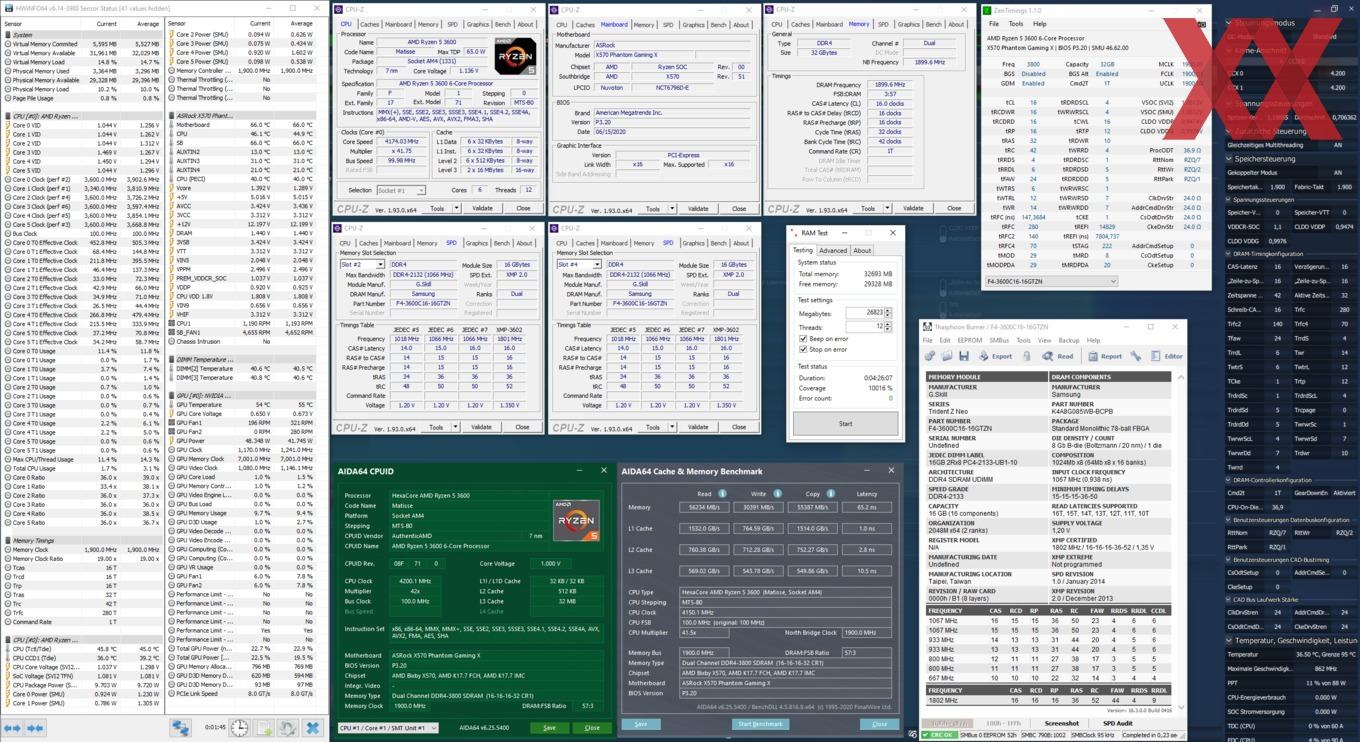Viewport: 1360px width, 742px height.
Task: Click the info icon beside Read in AIDA64 benchmark
Action: click(x=722, y=494)
